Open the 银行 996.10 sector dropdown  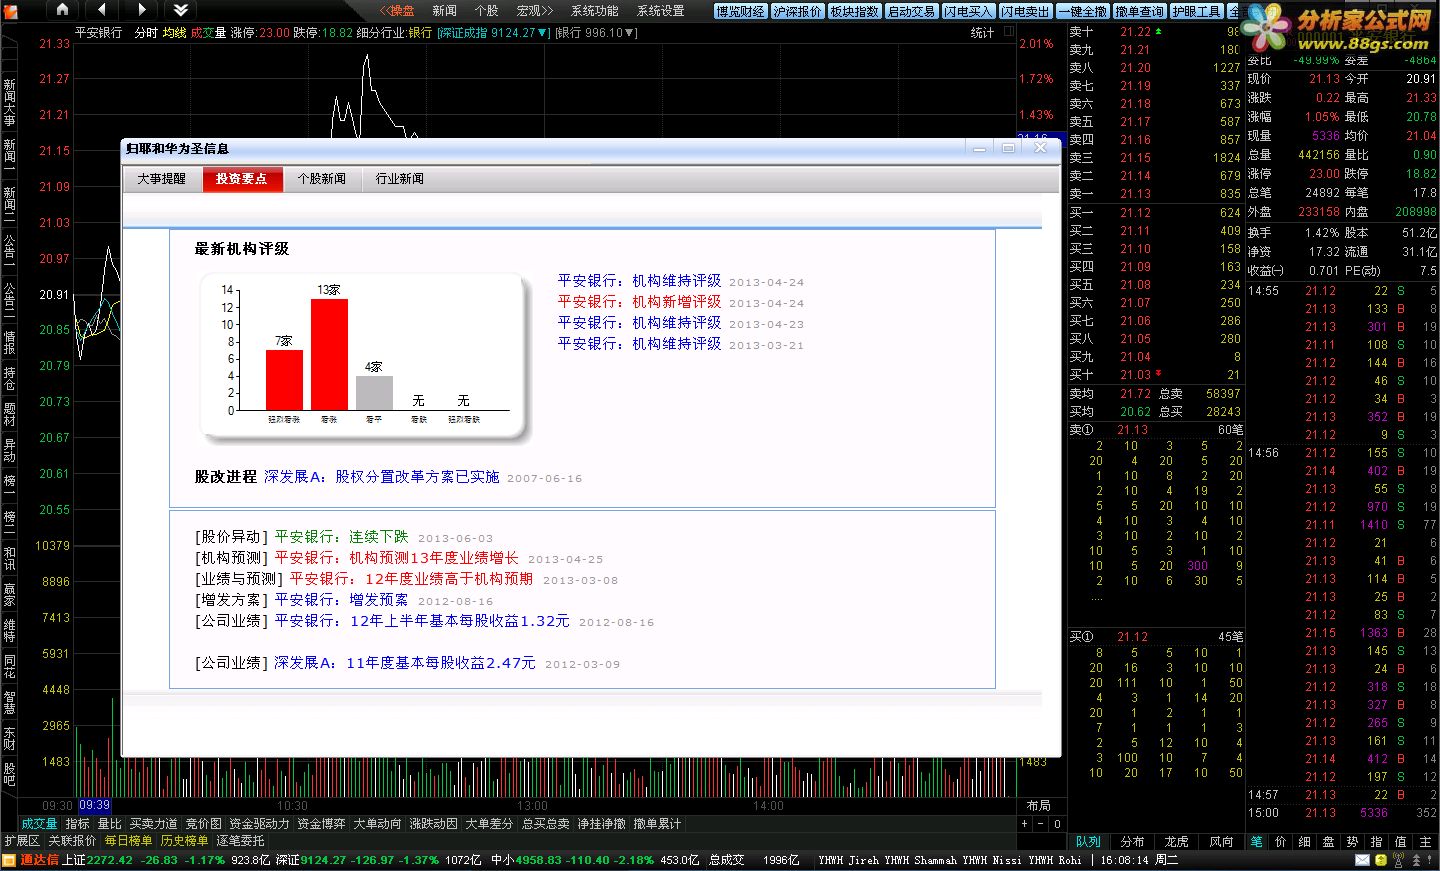596,33
